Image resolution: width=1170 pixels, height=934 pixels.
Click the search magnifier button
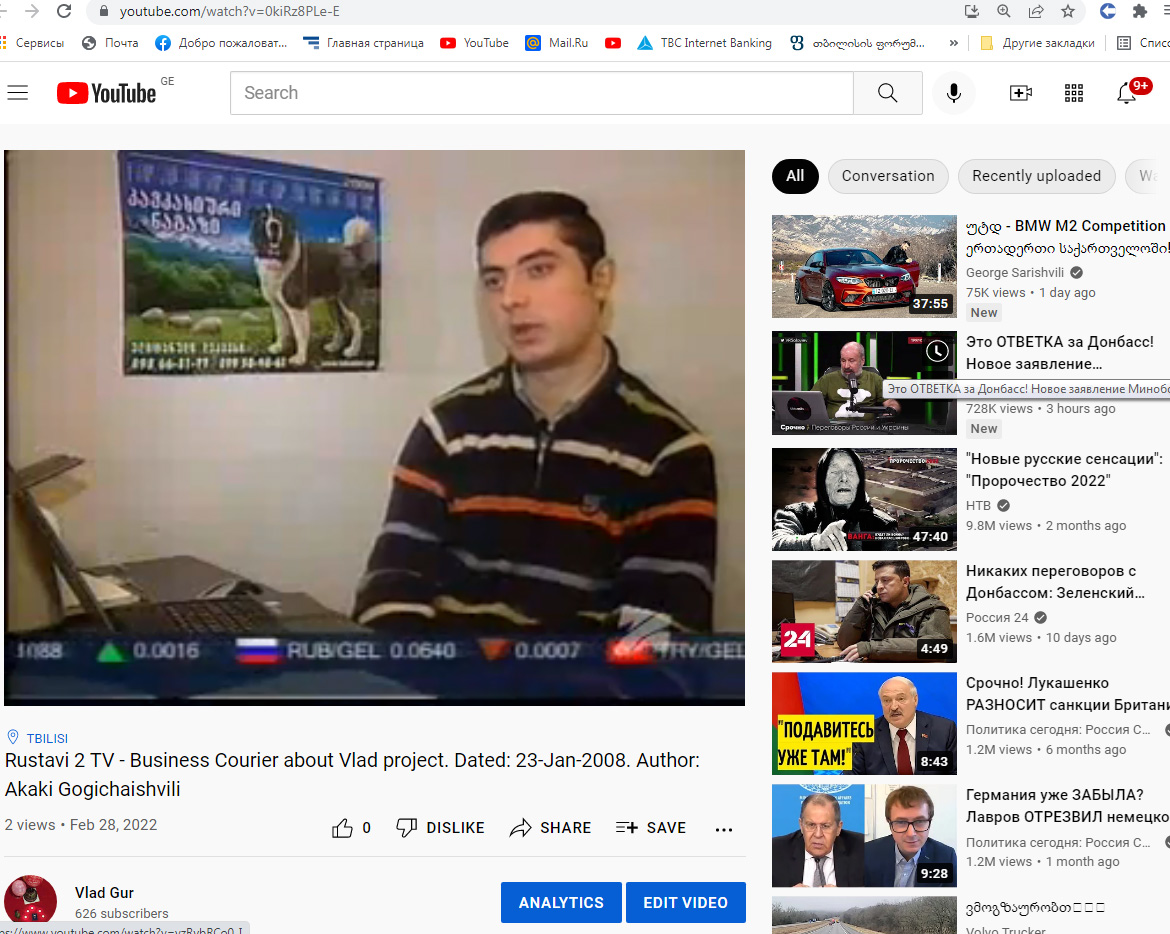coord(887,93)
